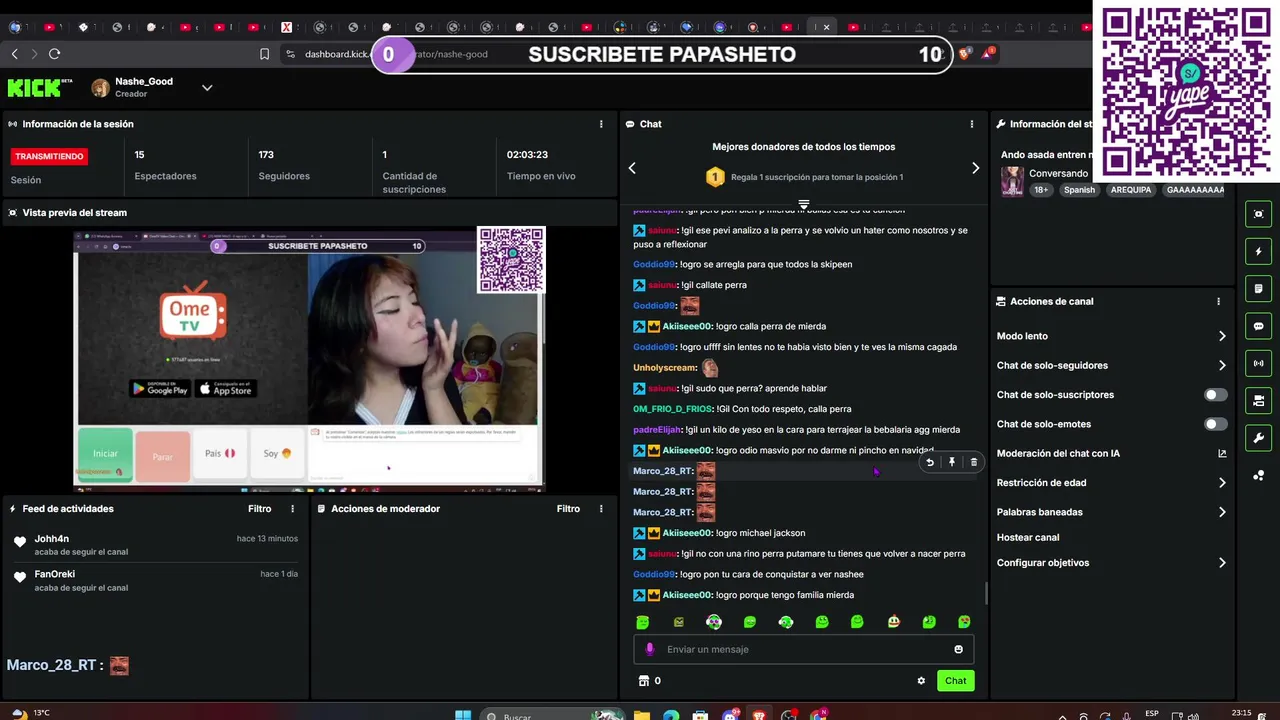Open the Nashe_Good account dropdown arrow
This screenshot has width=1280, height=720.
[x=207, y=88]
